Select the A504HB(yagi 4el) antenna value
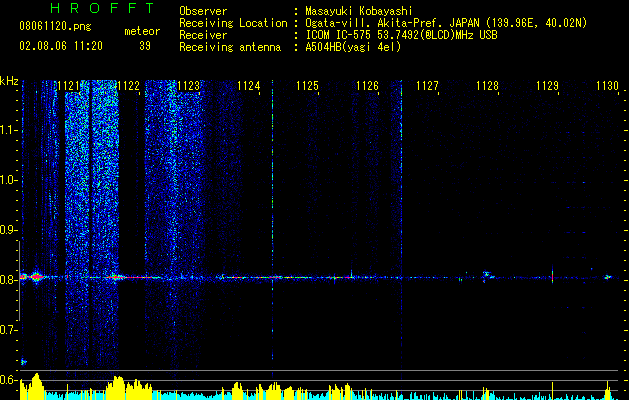The height and width of the screenshot is (400, 629). (x=353, y=47)
